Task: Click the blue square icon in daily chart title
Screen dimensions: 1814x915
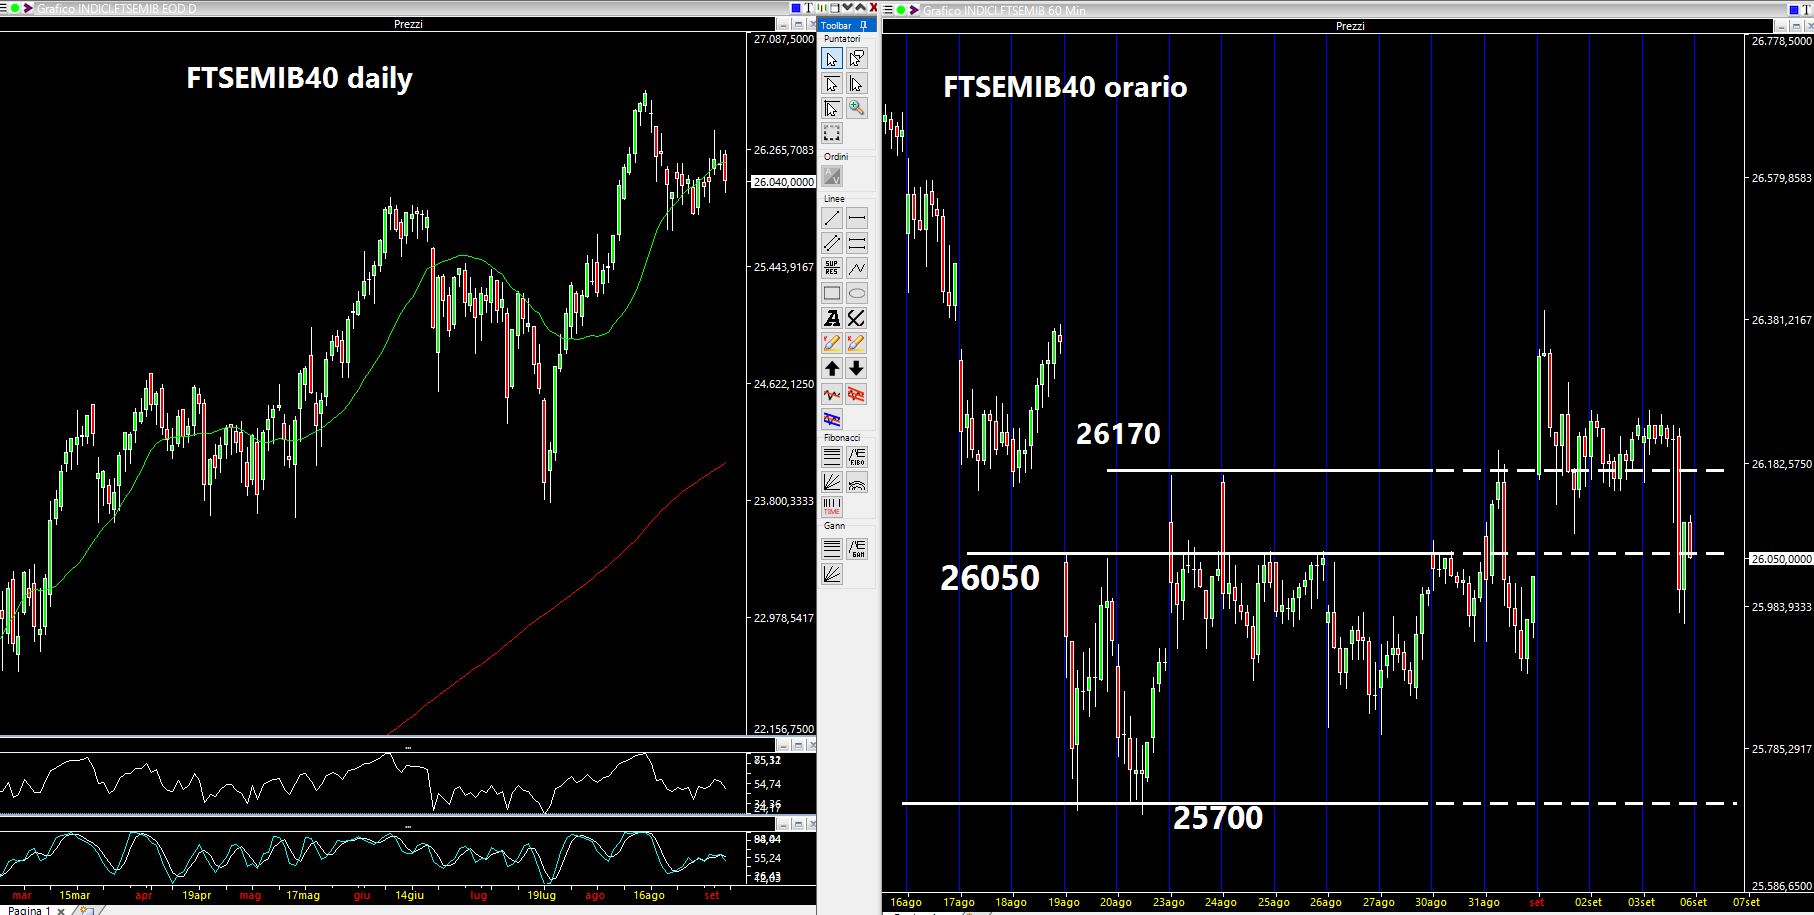Action: pyautogui.click(x=796, y=9)
